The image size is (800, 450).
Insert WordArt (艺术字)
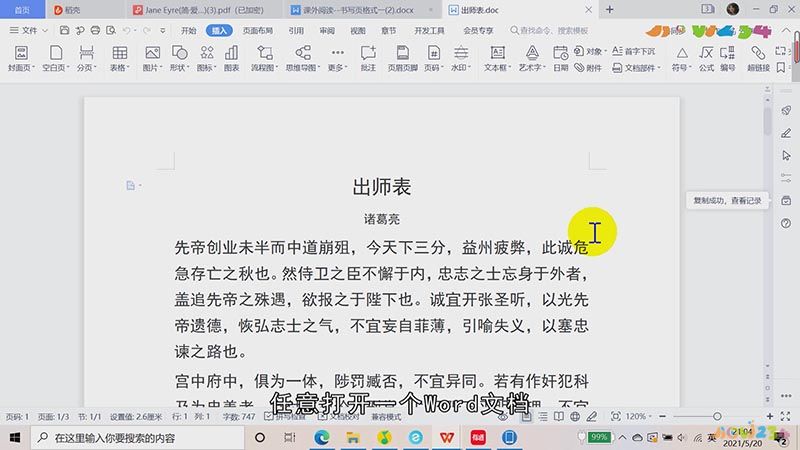pyautogui.click(x=532, y=58)
